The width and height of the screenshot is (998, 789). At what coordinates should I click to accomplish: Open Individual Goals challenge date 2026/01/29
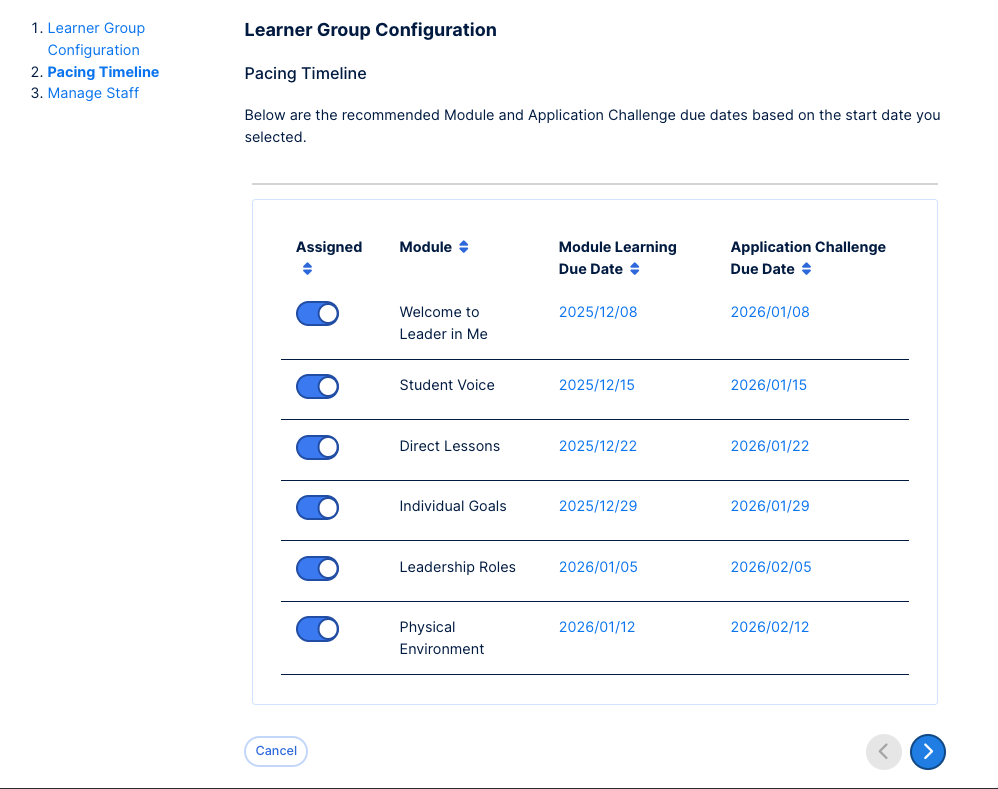pos(770,506)
